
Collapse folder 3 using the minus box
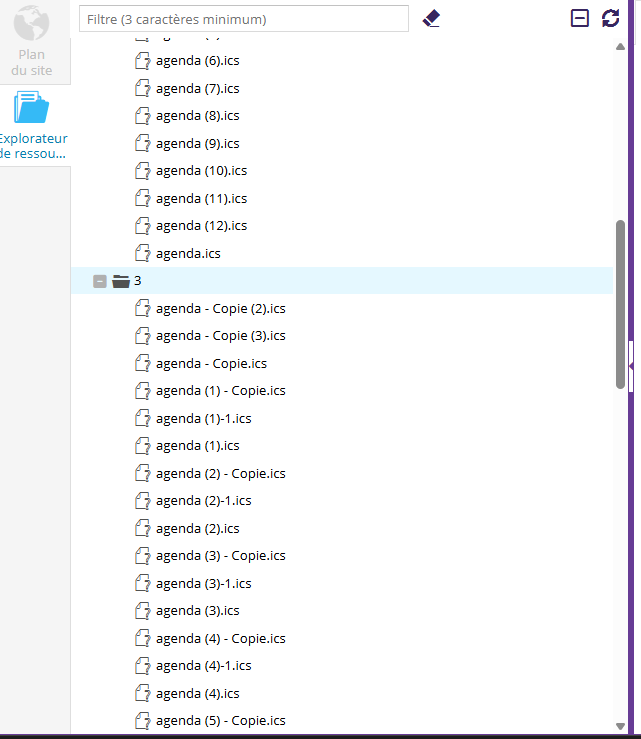coord(100,281)
